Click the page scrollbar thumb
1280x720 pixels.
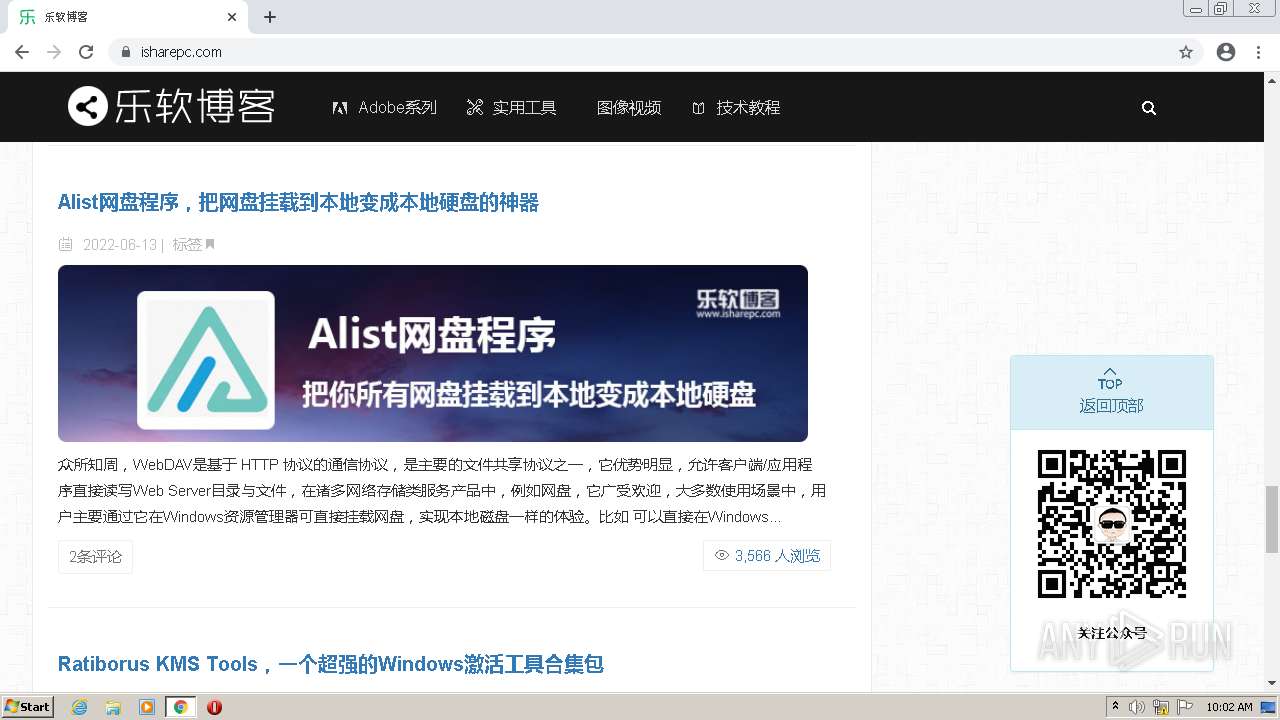pyautogui.click(x=1272, y=519)
